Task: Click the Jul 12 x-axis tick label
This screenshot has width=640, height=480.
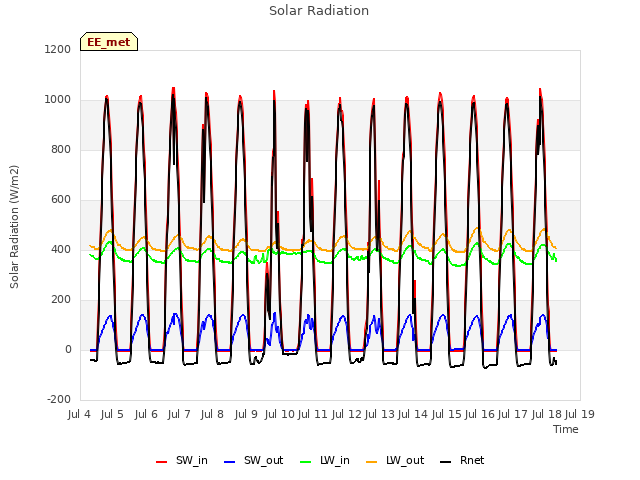Action: tap(347, 414)
